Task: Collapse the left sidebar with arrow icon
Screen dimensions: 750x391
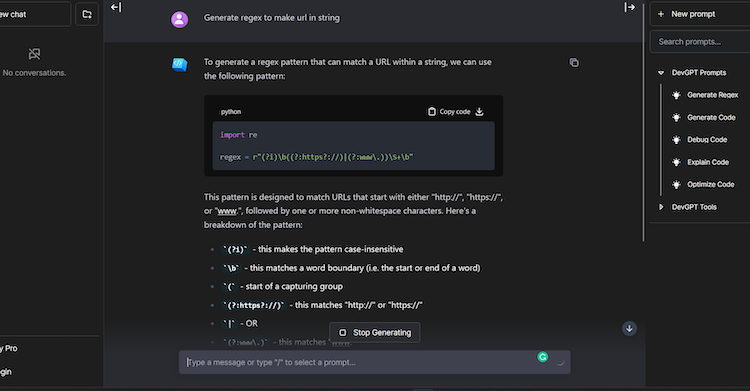Action: (116, 7)
